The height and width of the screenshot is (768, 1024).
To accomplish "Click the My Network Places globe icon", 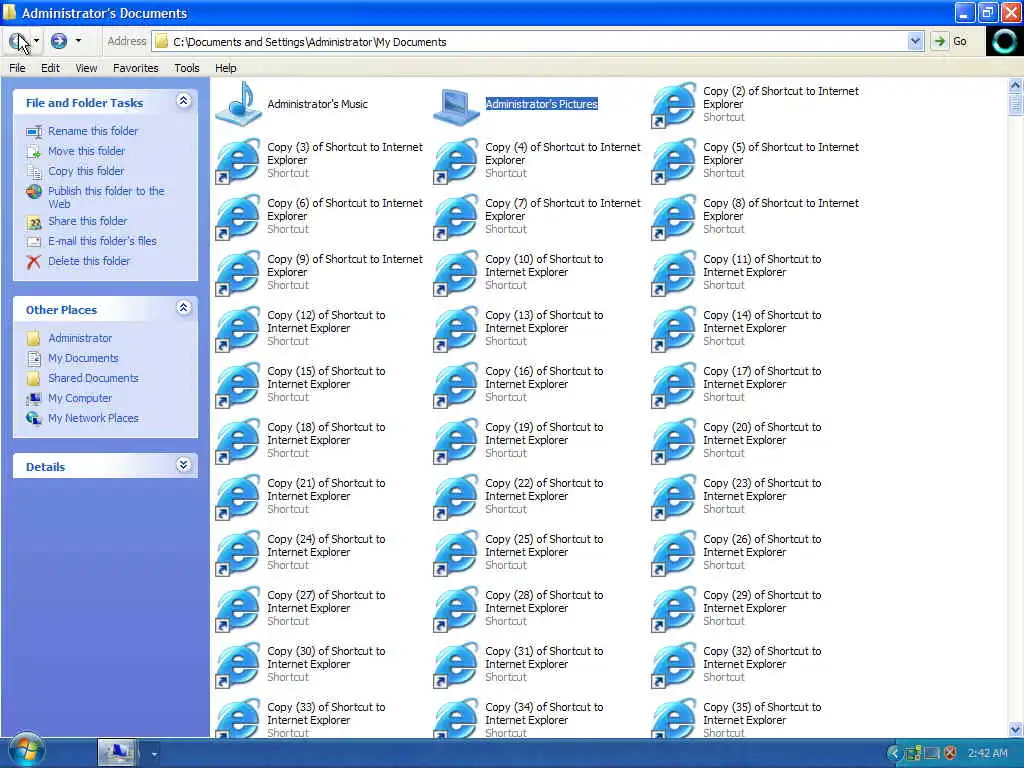I will (x=34, y=418).
